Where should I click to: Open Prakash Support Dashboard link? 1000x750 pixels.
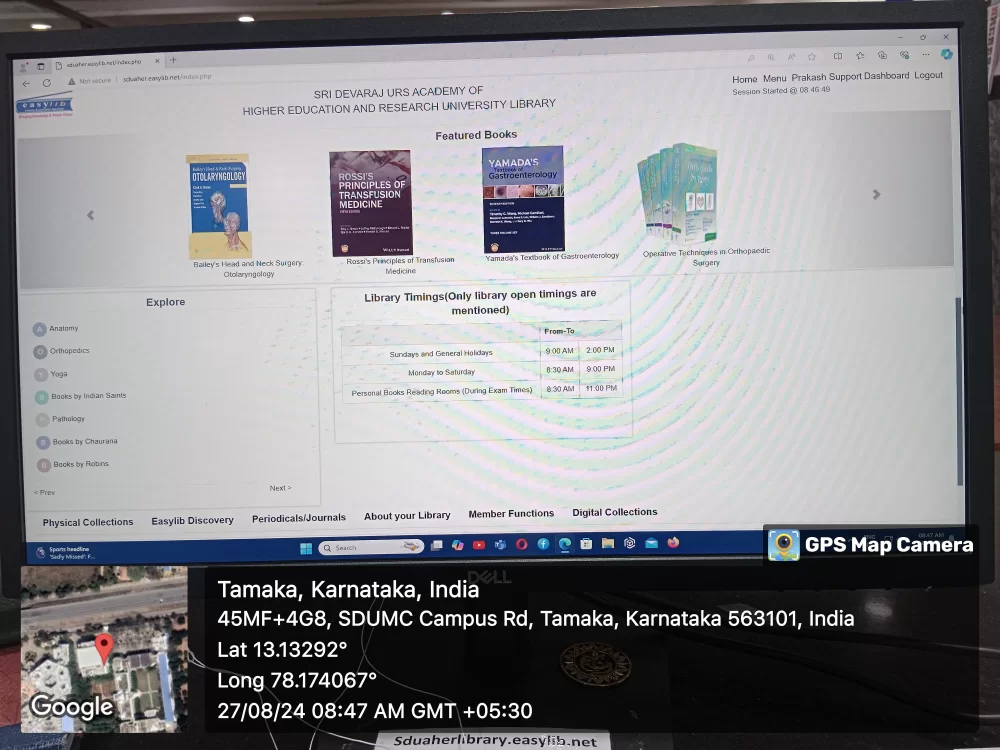click(x=850, y=77)
